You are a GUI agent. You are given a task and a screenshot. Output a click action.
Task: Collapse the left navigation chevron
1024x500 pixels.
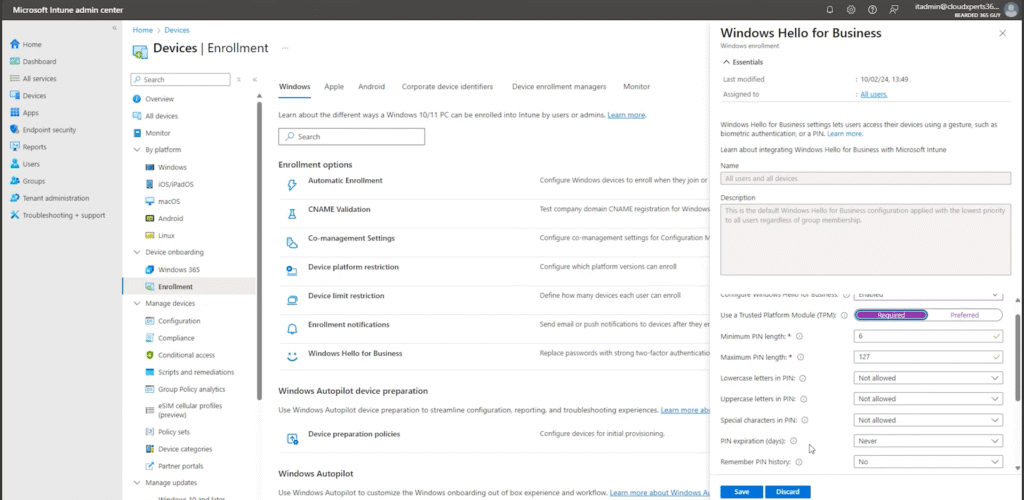click(114, 28)
